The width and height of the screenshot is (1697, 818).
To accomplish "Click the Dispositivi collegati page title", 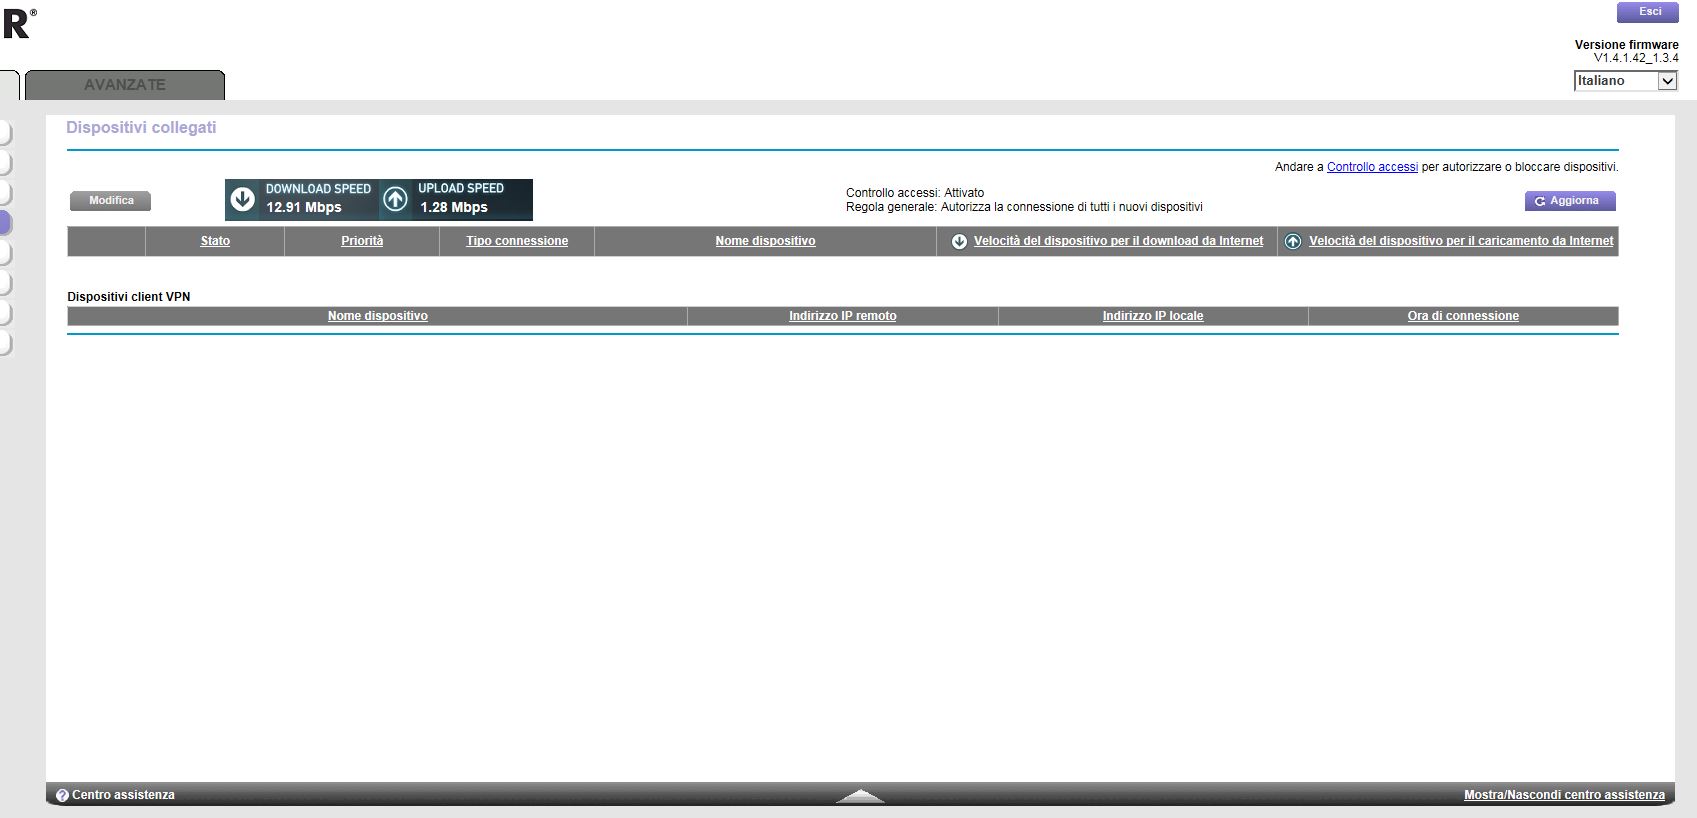I will [141, 128].
